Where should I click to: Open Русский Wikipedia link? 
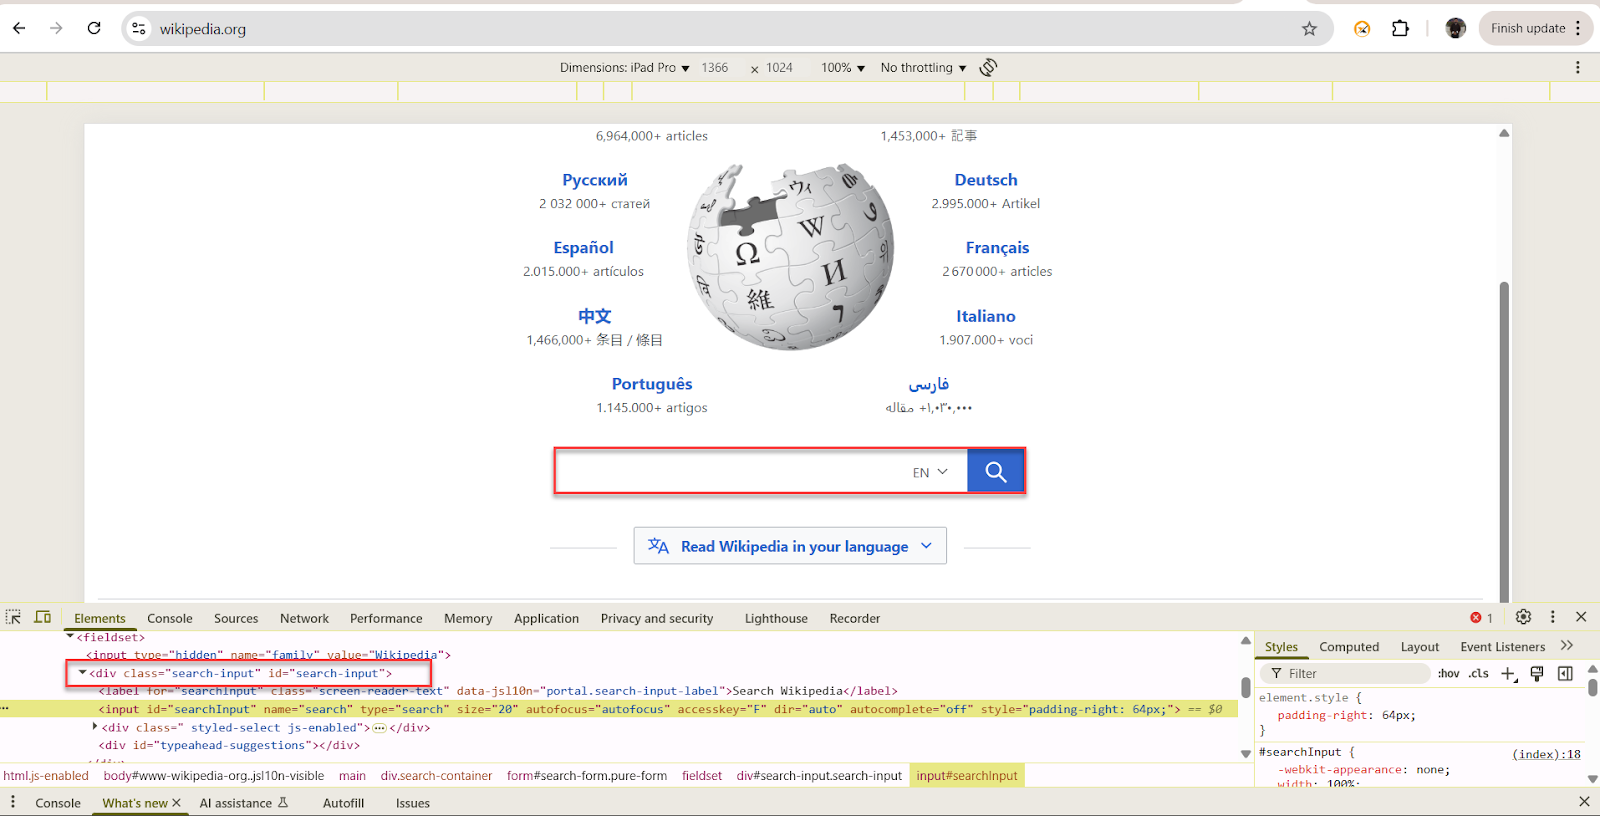[595, 180]
